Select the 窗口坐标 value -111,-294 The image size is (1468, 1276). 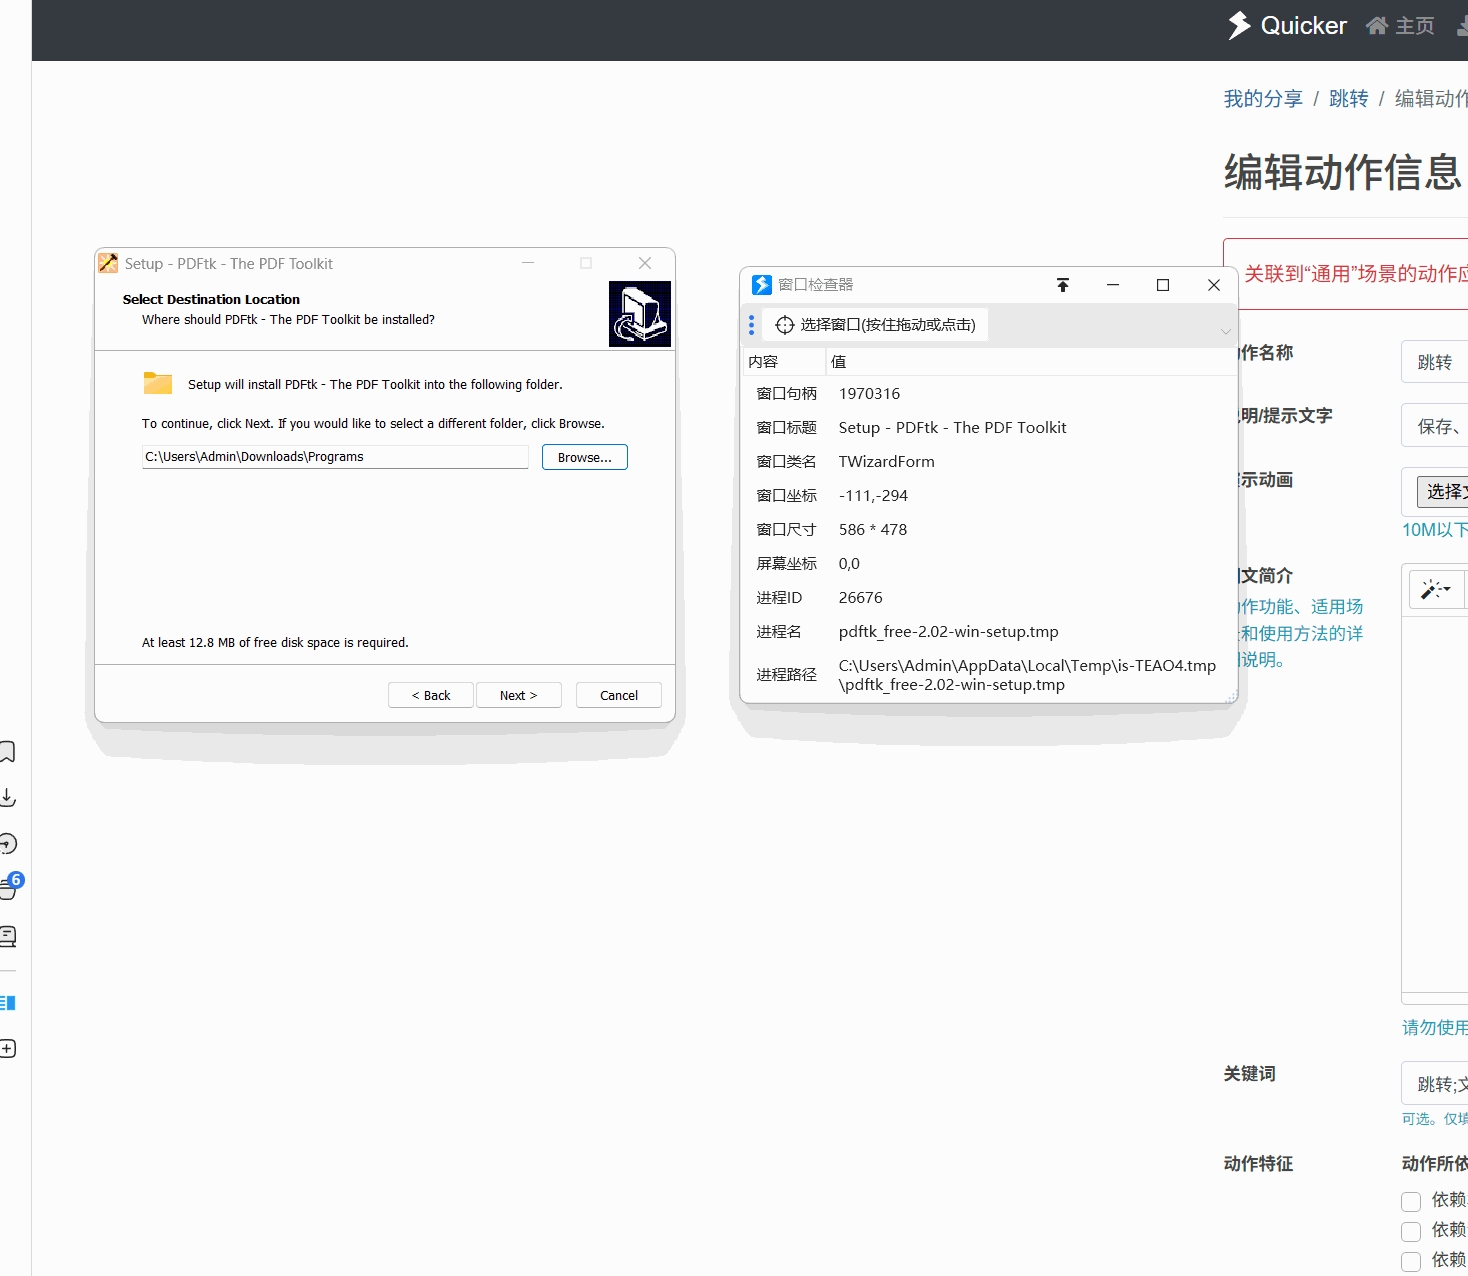[x=873, y=496]
